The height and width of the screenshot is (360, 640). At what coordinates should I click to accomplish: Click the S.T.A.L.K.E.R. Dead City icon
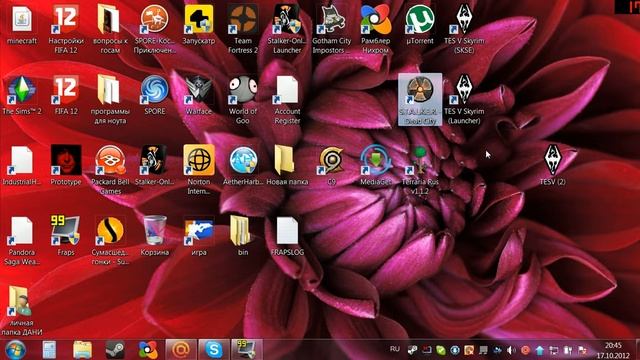coord(420,100)
